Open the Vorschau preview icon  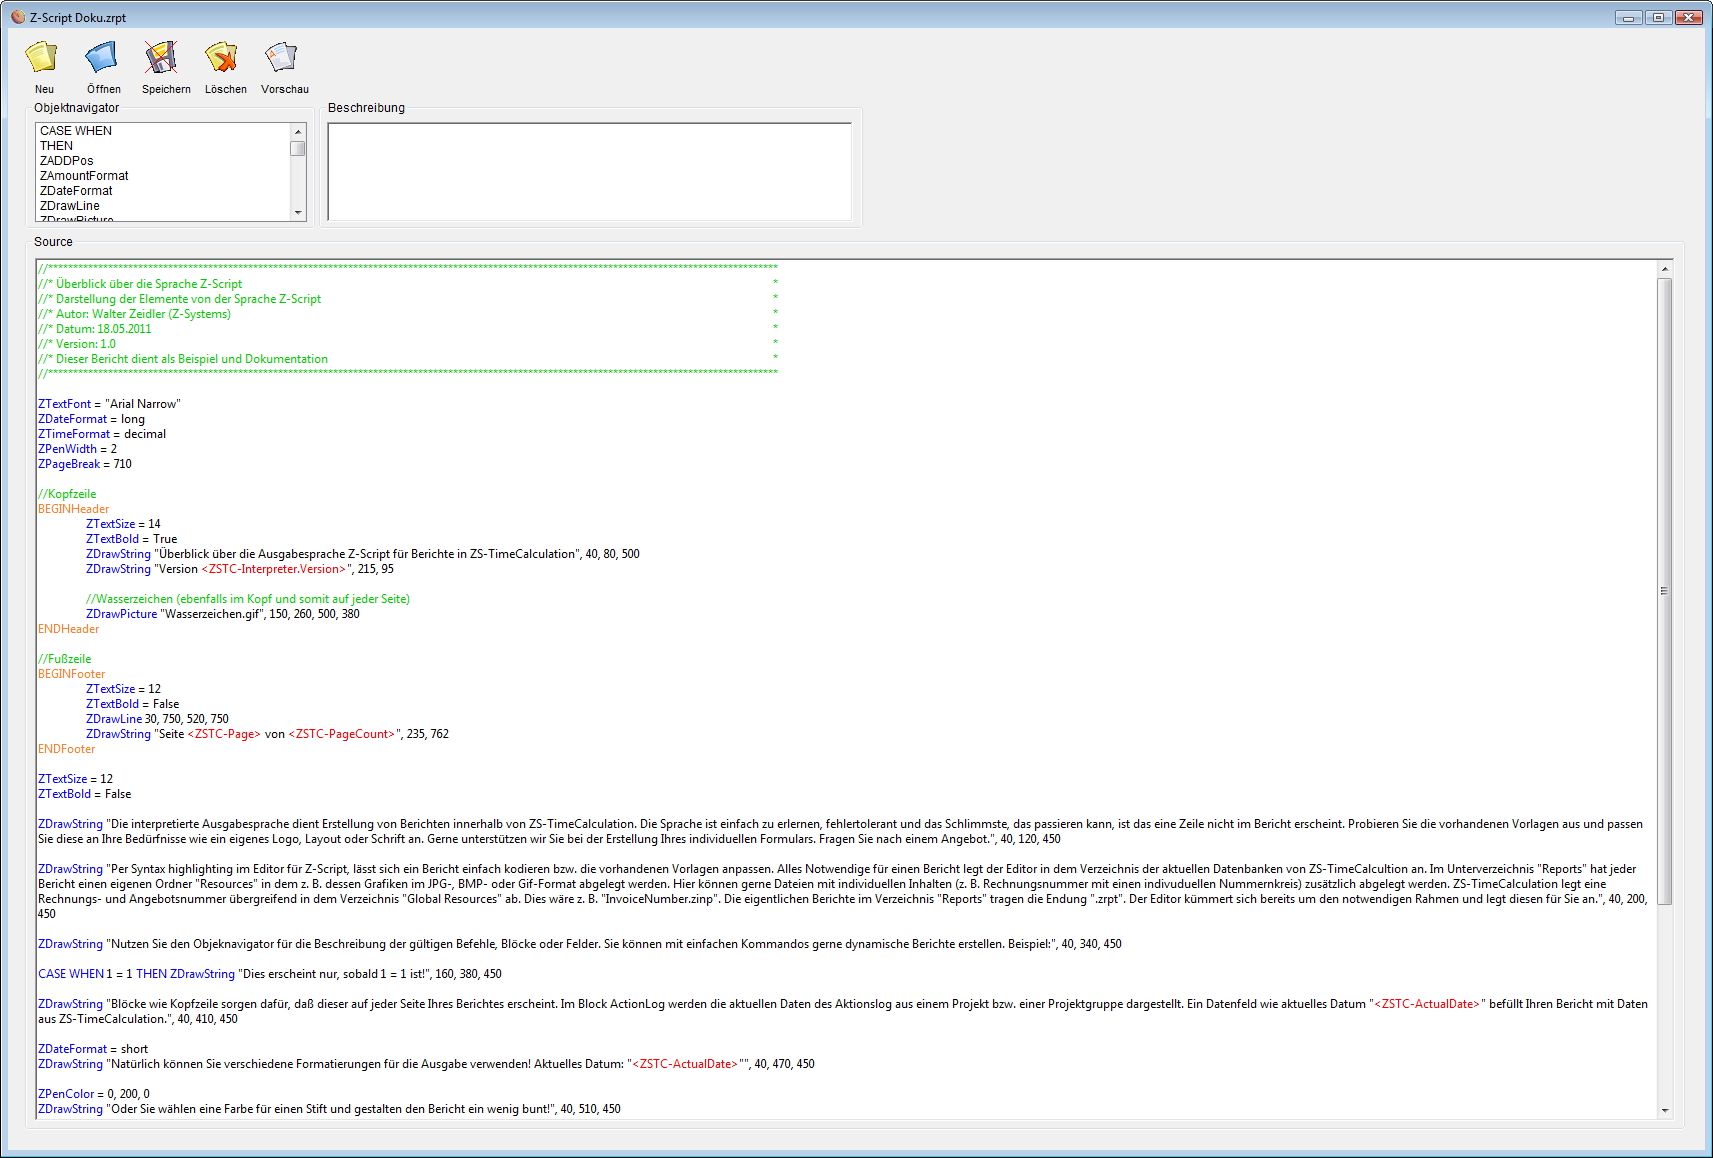pos(282,58)
